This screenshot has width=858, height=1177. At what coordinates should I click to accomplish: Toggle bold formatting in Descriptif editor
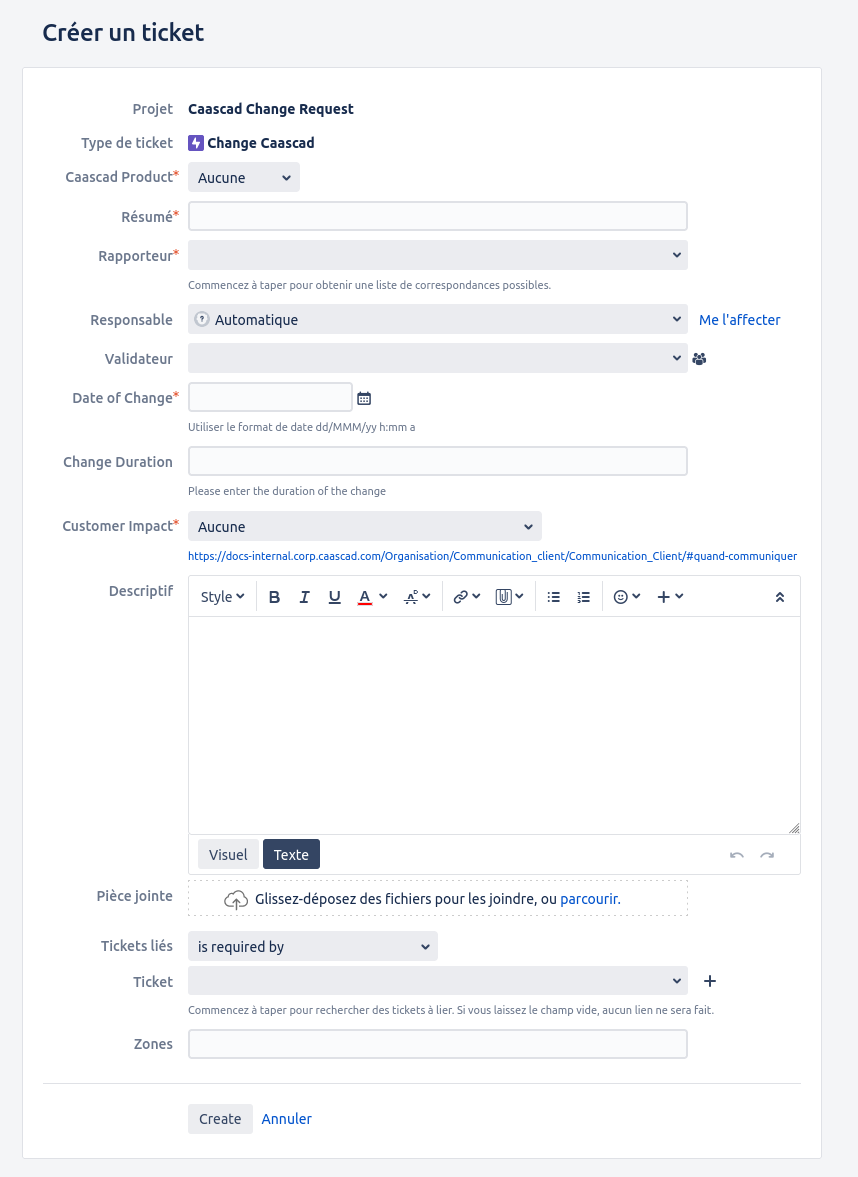pos(274,597)
